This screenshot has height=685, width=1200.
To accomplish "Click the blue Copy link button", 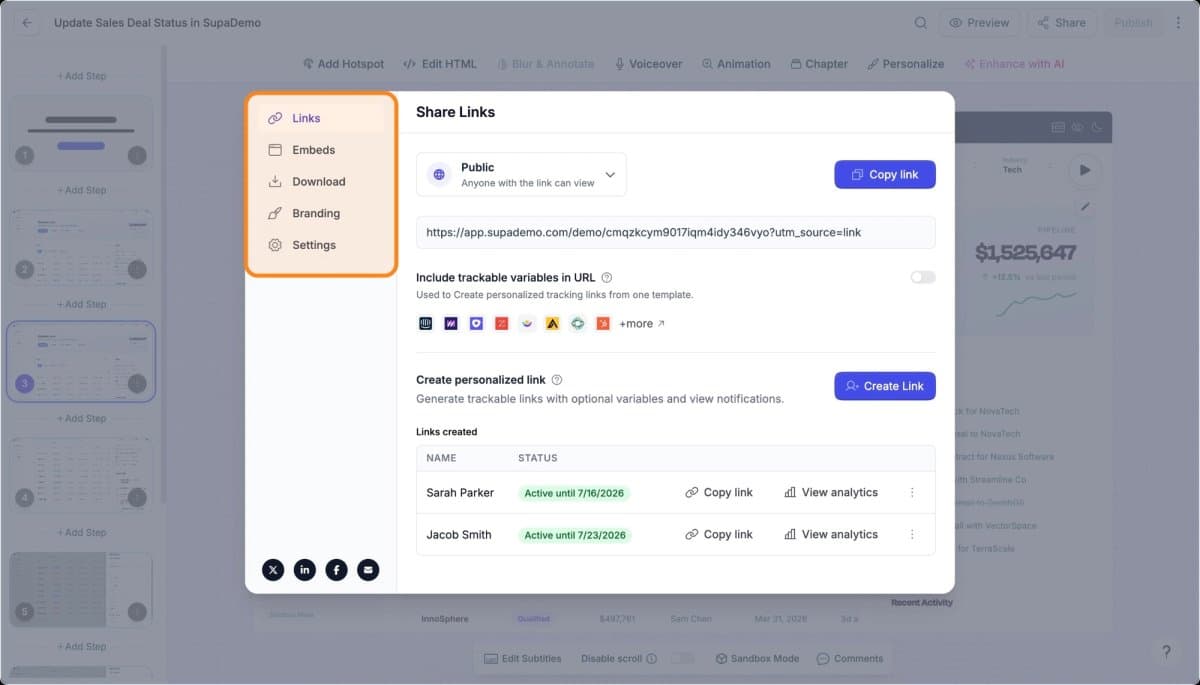I will coord(885,174).
